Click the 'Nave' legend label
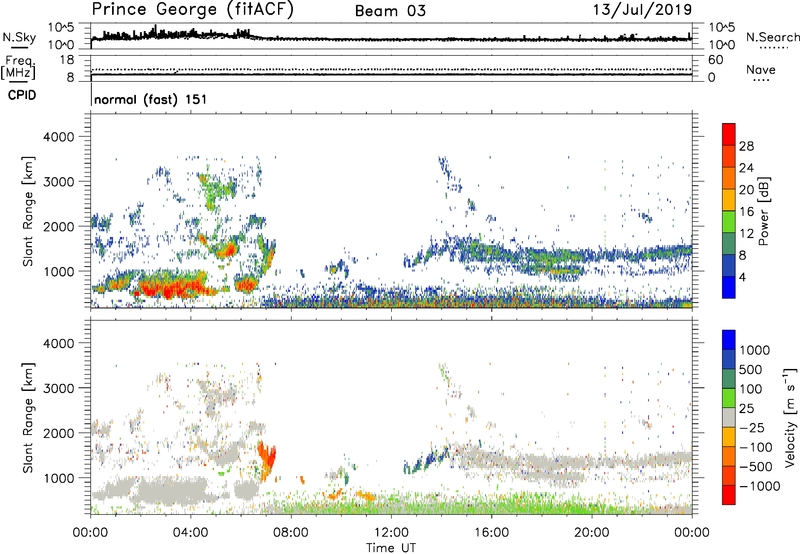800x554 pixels. pyautogui.click(x=761, y=70)
